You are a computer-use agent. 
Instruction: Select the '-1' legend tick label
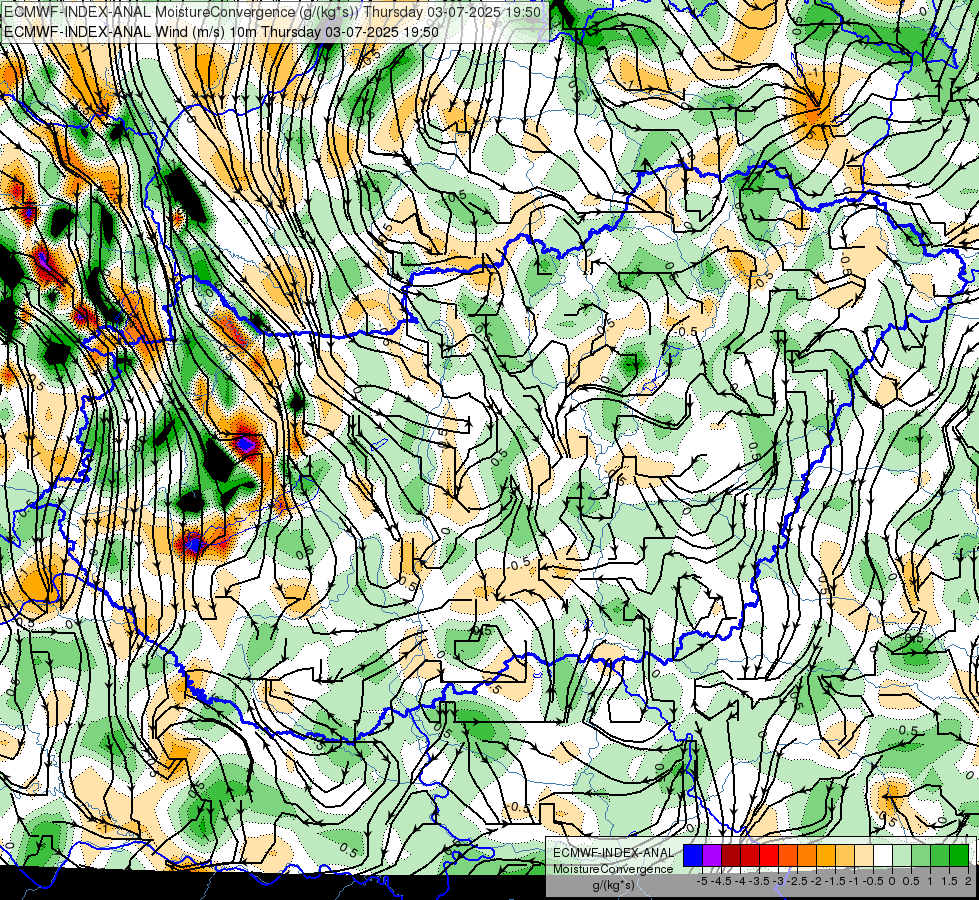854,881
